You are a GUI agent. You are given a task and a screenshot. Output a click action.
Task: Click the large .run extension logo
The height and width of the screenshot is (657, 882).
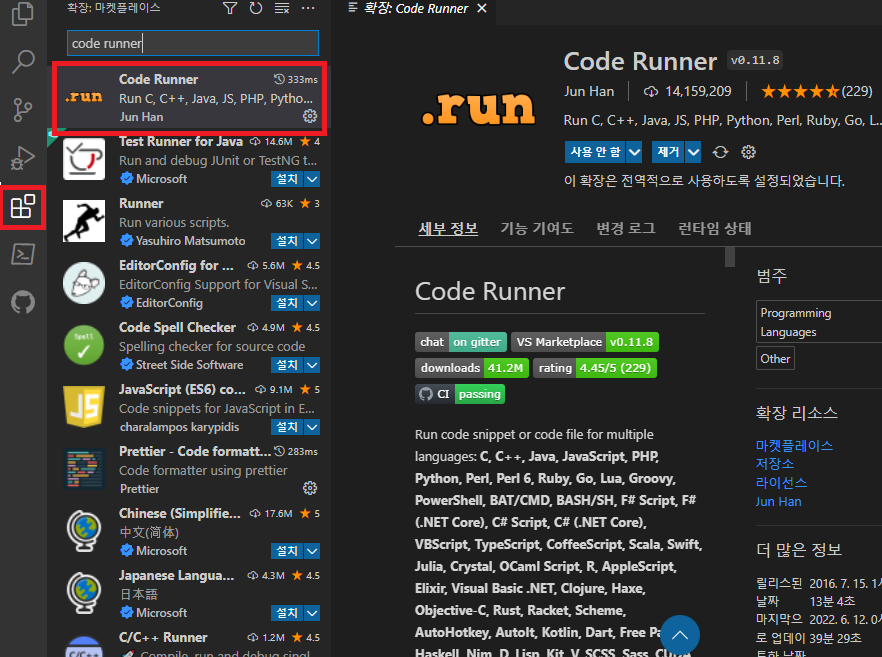(479, 107)
